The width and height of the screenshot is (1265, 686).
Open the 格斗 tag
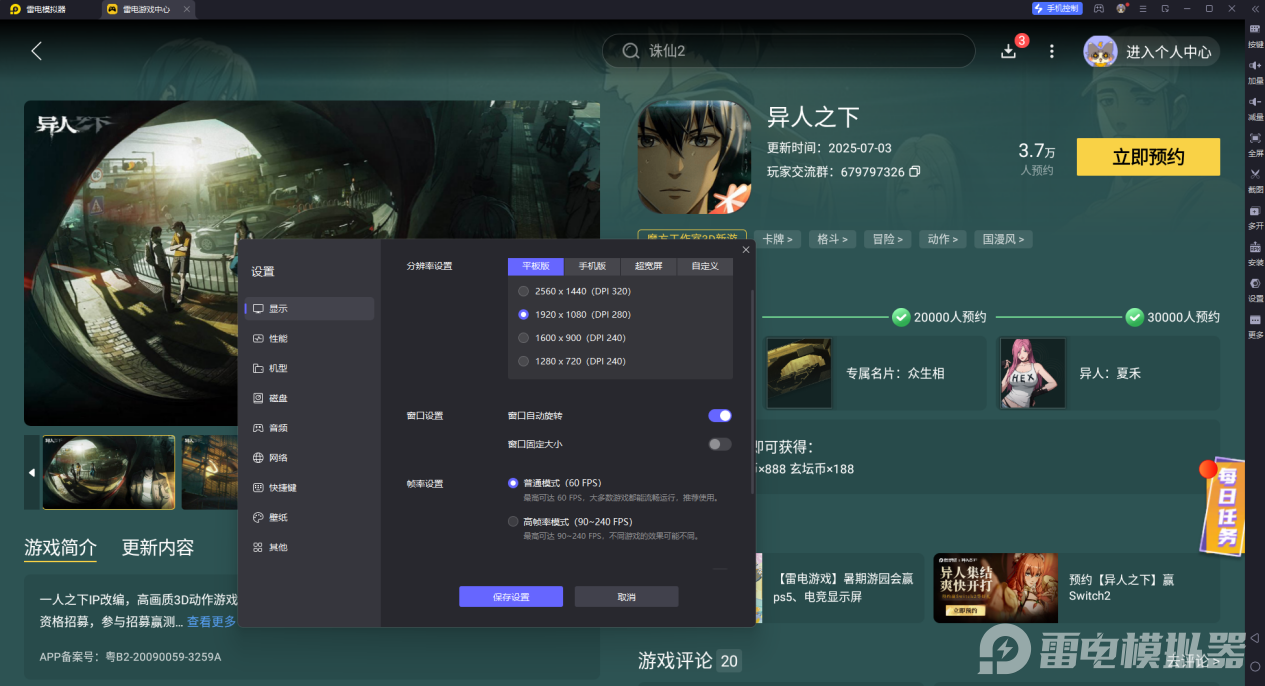point(832,239)
